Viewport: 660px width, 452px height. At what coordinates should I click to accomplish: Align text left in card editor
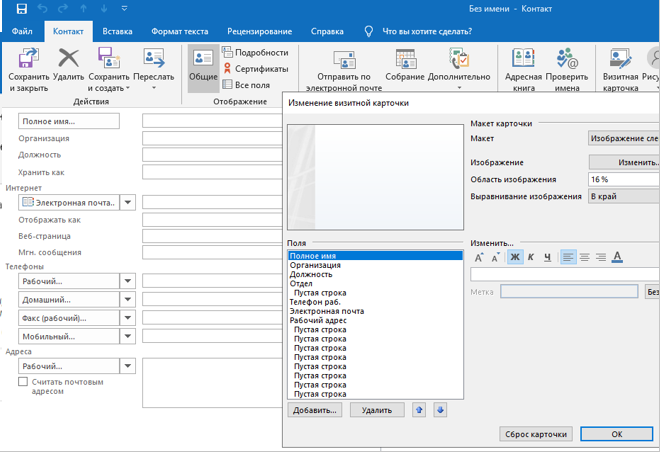[x=568, y=257]
